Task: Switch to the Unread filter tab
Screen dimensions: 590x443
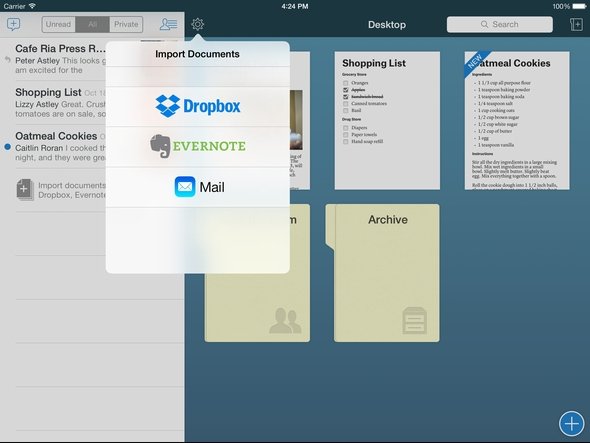Action: [58, 24]
